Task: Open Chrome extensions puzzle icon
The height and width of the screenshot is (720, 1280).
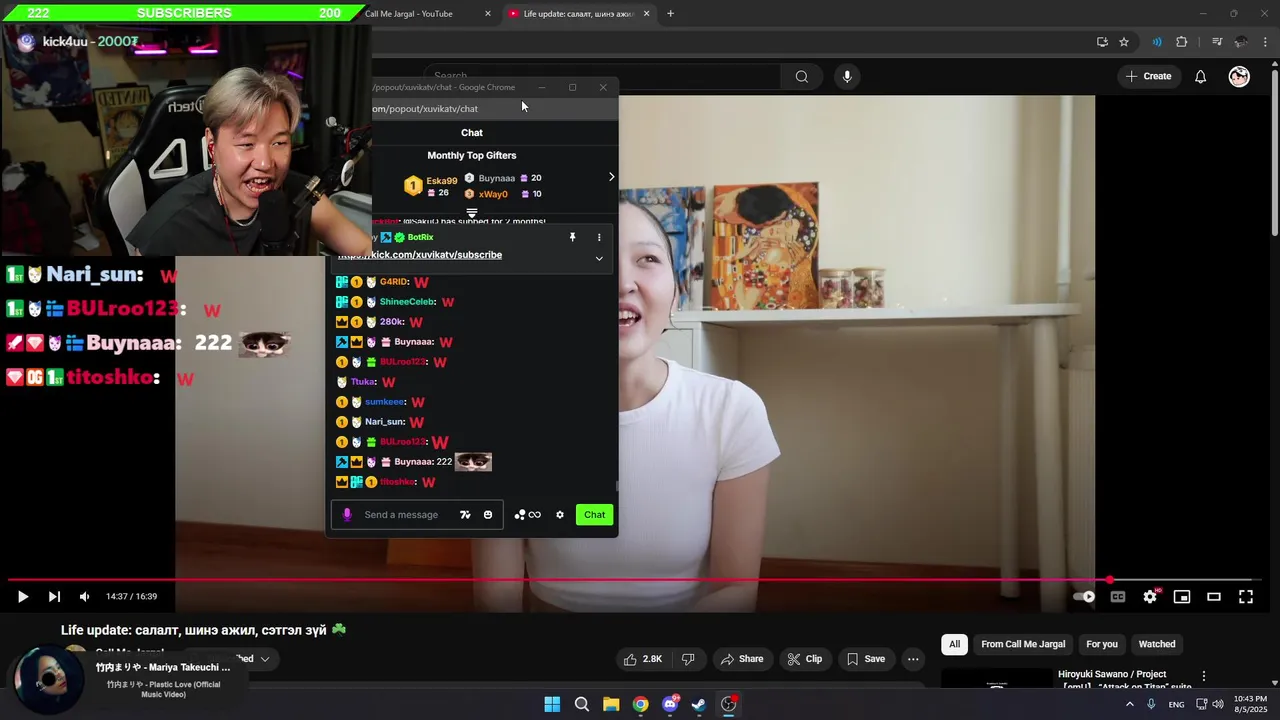Action: [x=1182, y=42]
